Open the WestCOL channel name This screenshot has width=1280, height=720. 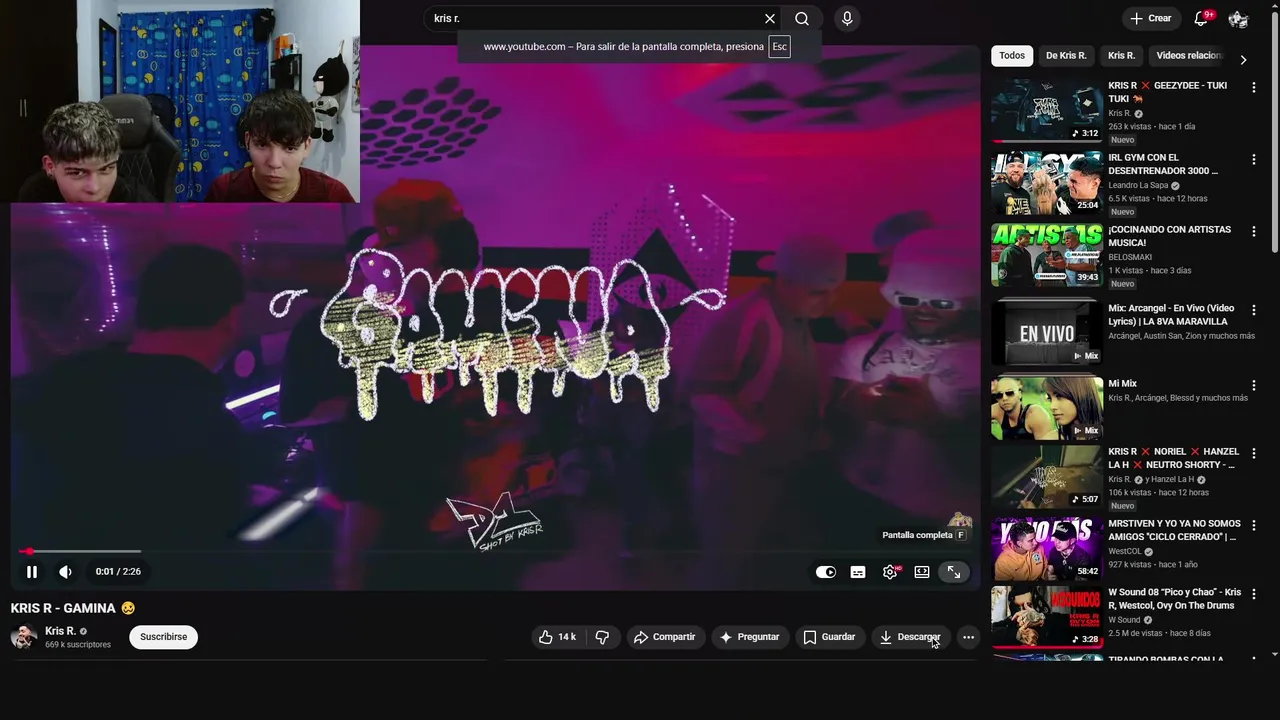pos(1125,551)
